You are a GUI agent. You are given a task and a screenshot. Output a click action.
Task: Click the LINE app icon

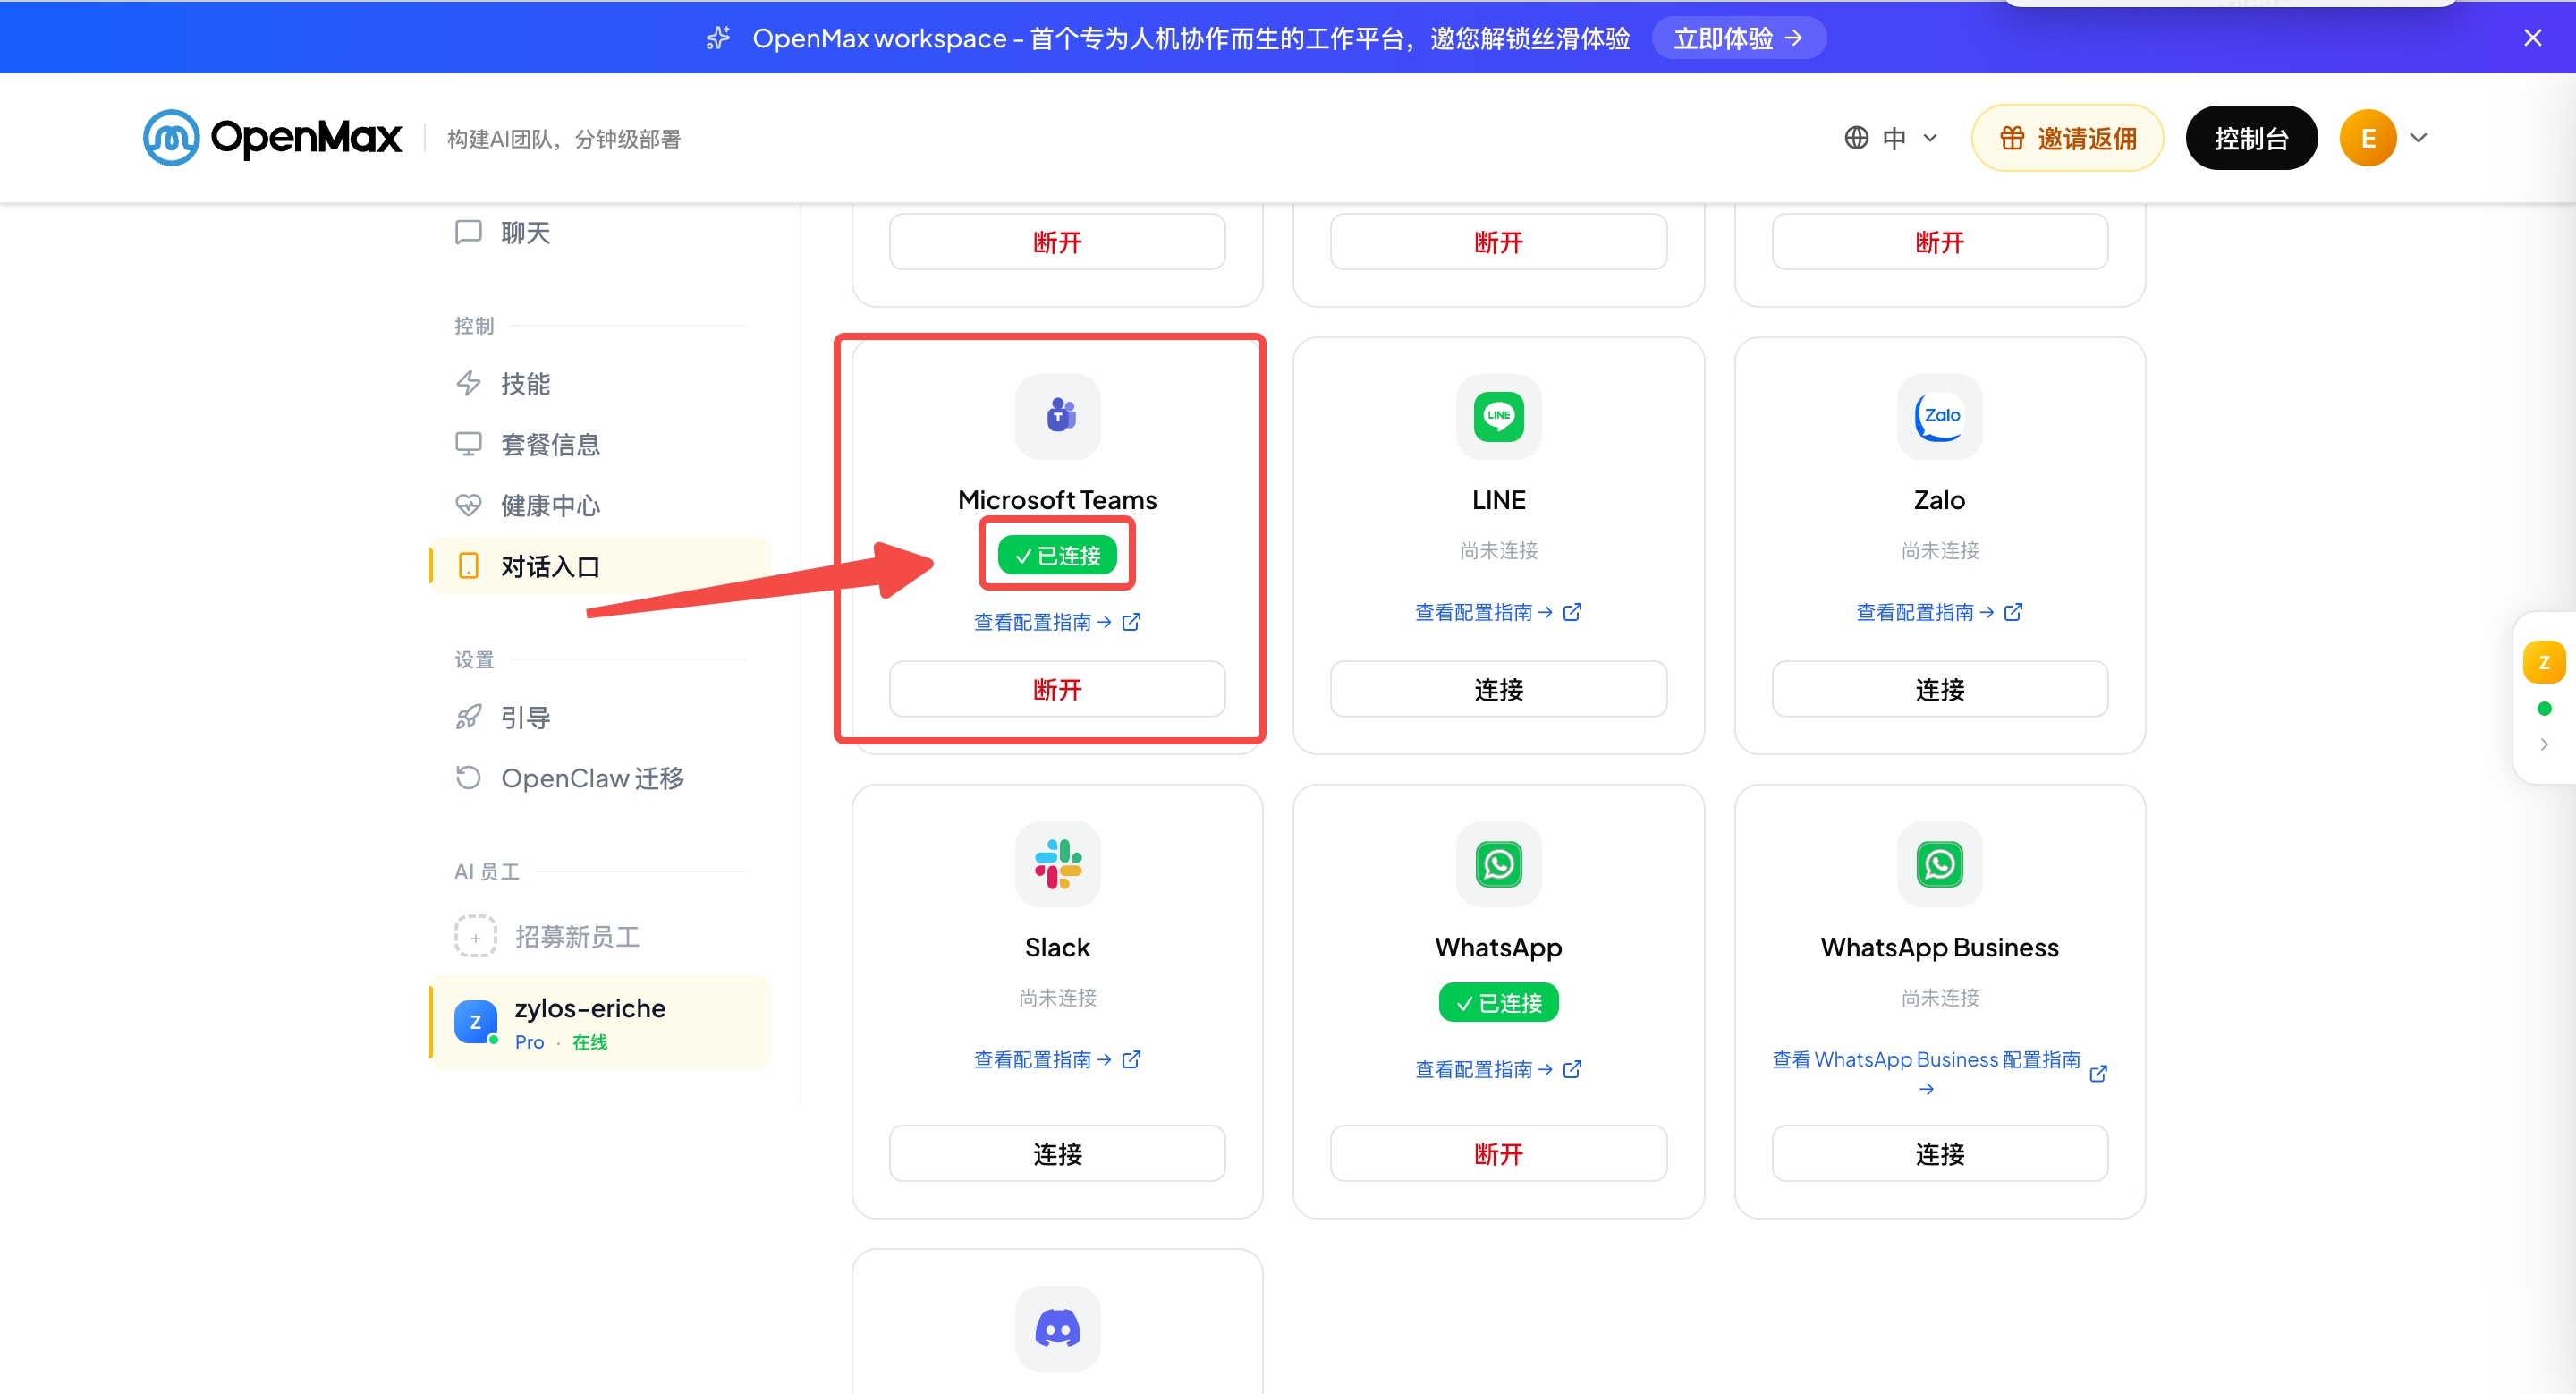[x=1498, y=416]
